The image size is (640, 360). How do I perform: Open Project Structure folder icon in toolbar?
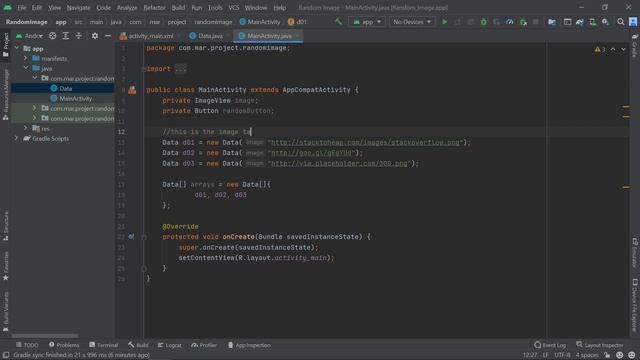[x=552, y=22]
